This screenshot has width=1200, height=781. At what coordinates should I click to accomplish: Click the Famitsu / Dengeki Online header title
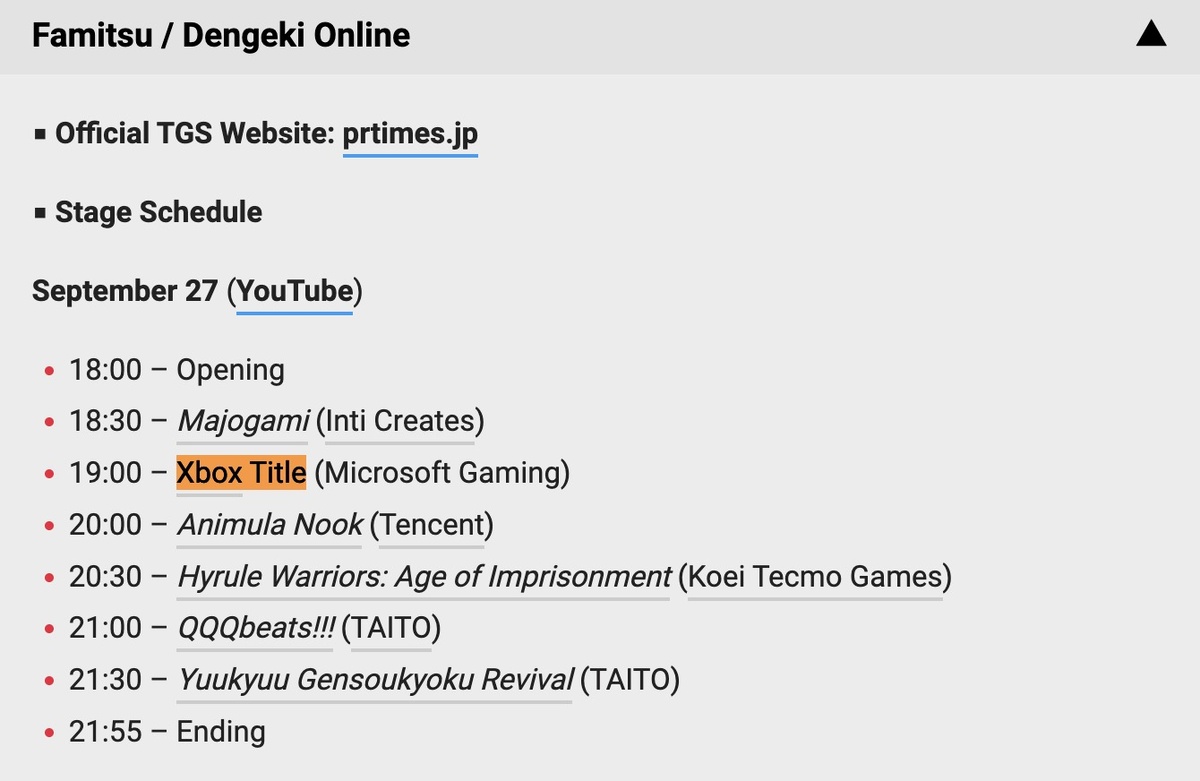(221, 36)
